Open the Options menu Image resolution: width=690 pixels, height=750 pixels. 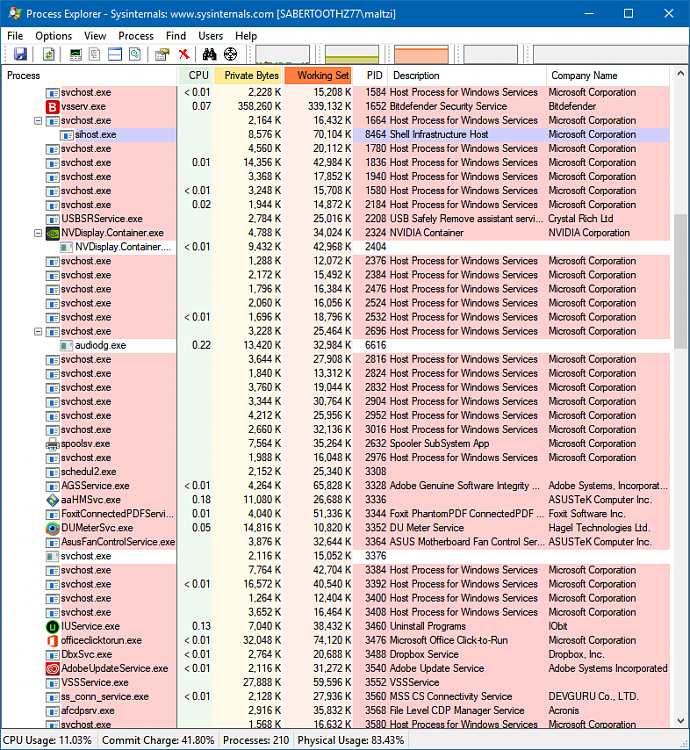(x=54, y=36)
